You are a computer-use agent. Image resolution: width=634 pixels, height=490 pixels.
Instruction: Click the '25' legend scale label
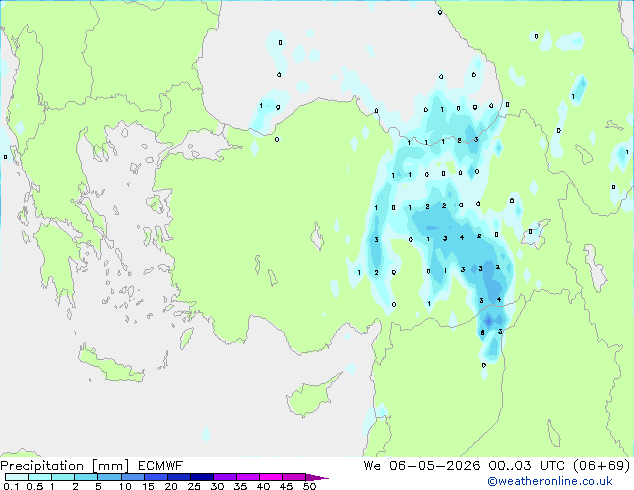[194, 486]
